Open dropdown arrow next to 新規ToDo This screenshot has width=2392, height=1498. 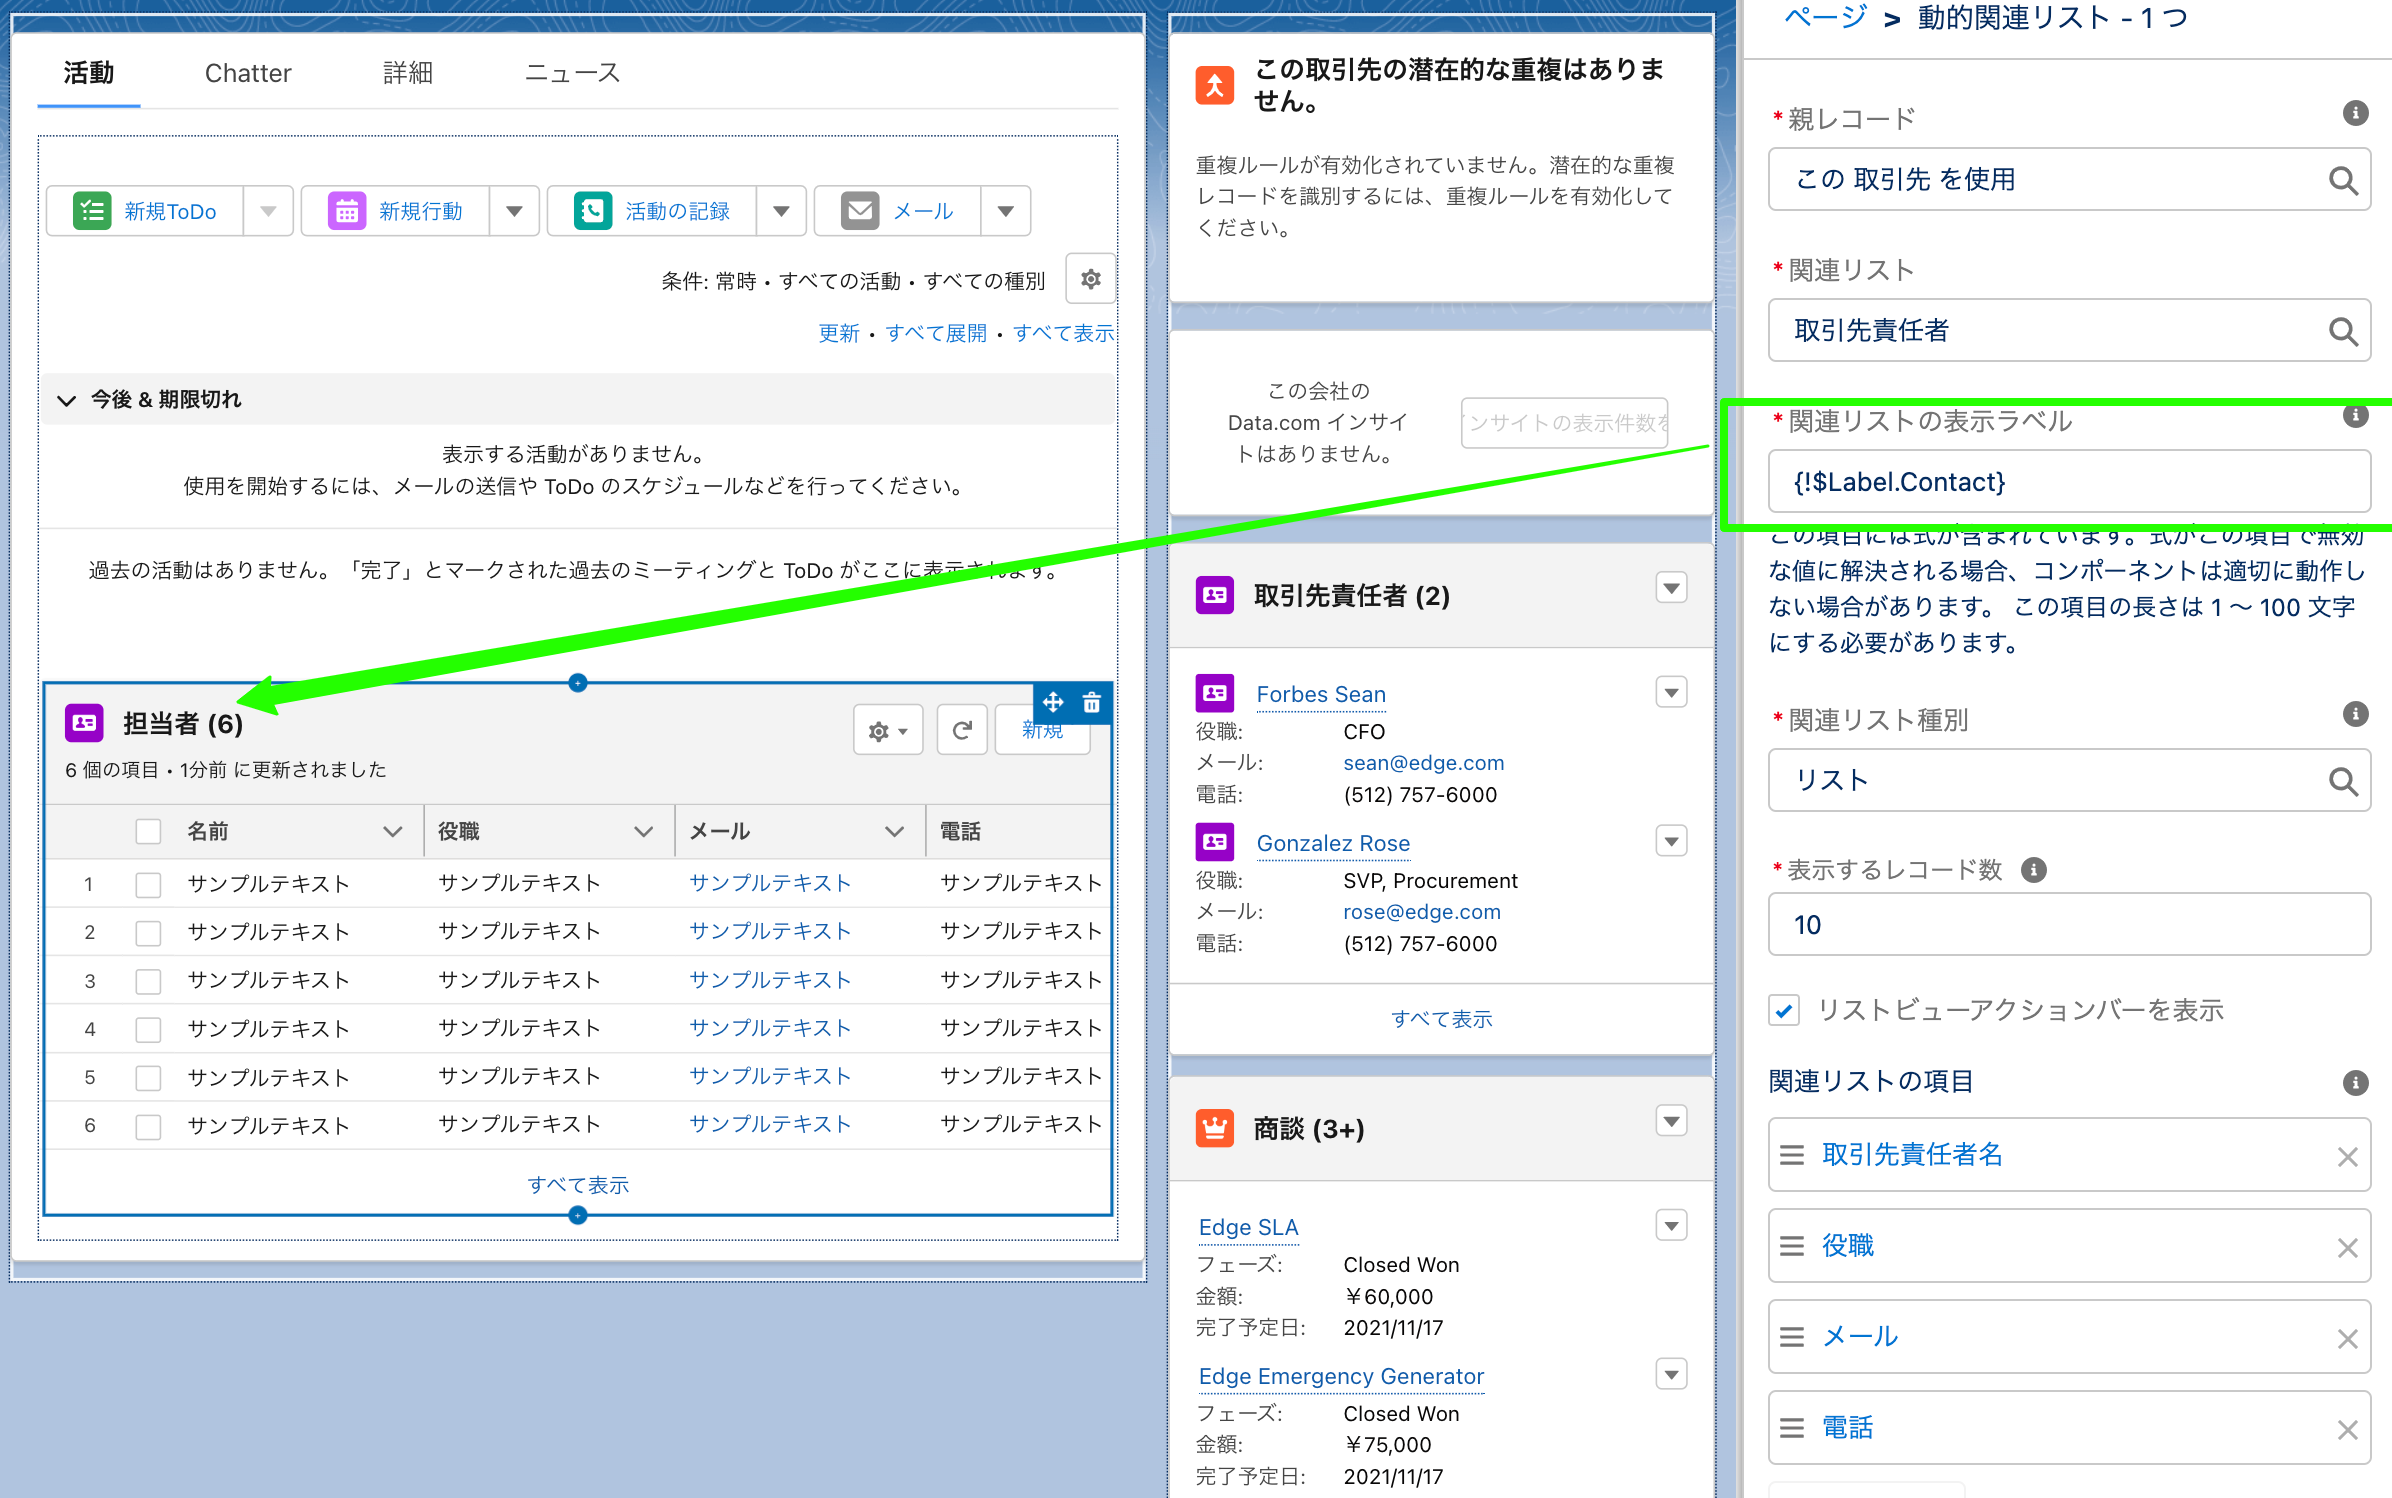click(268, 211)
